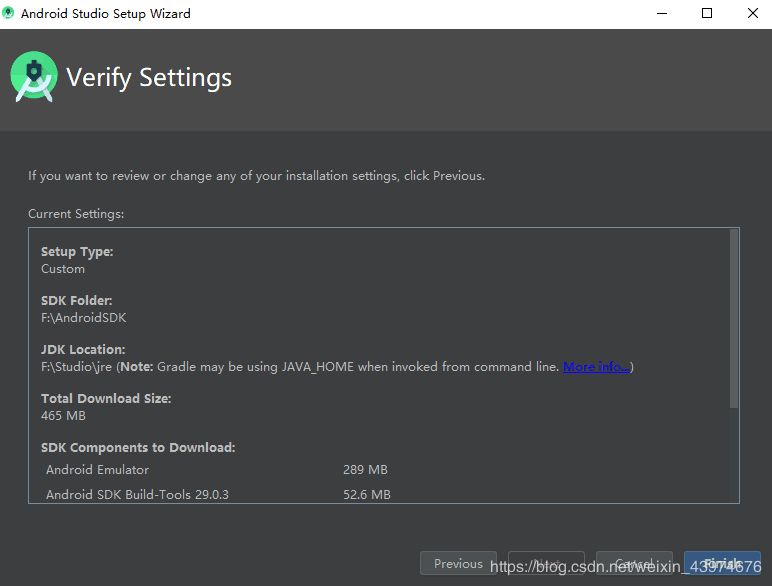This screenshot has height=586, width=772.
Task: Click the SDK Components to Download label
Action: (x=138, y=448)
